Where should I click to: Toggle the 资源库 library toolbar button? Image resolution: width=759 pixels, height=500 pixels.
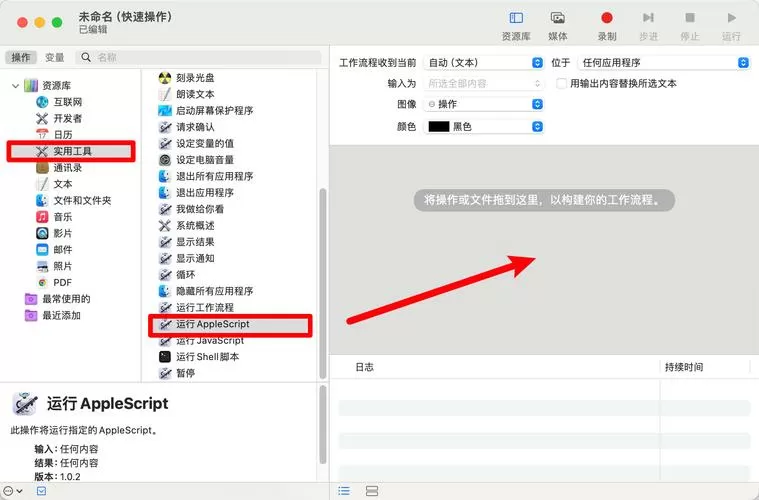point(516,26)
